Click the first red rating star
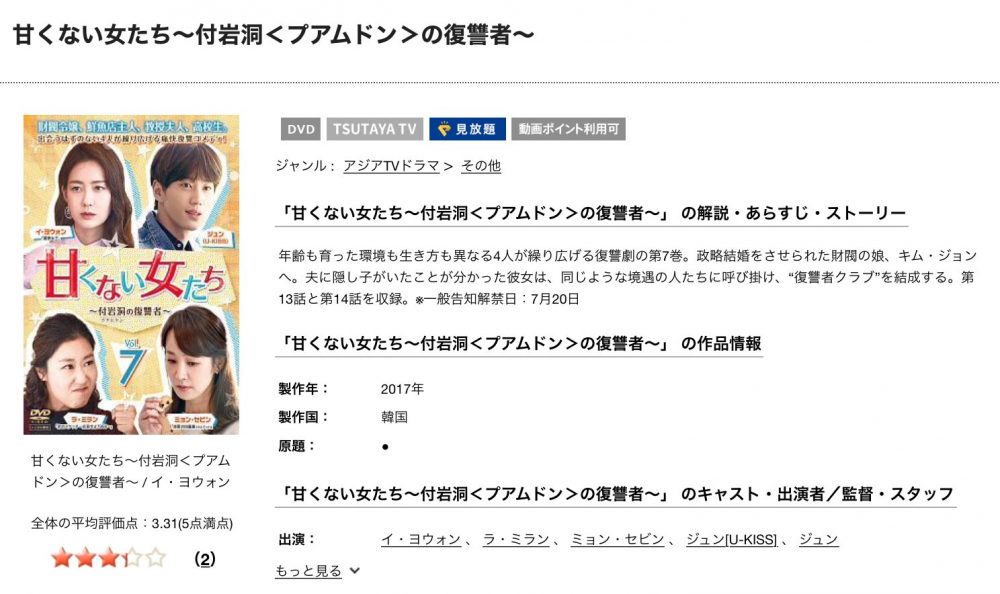The image size is (1000, 594). [x=62, y=558]
